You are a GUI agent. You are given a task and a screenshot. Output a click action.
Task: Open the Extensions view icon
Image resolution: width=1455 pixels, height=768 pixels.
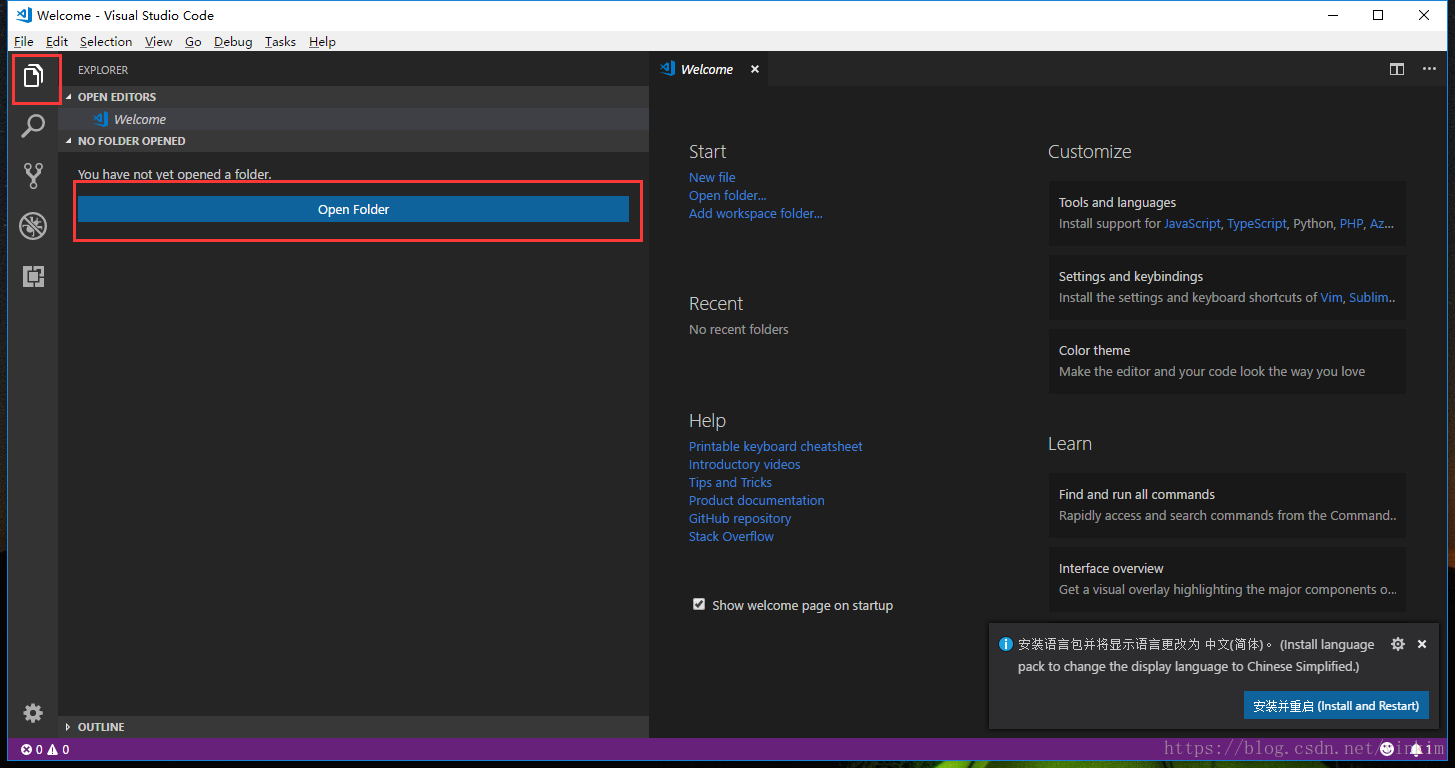pyautogui.click(x=34, y=276)
